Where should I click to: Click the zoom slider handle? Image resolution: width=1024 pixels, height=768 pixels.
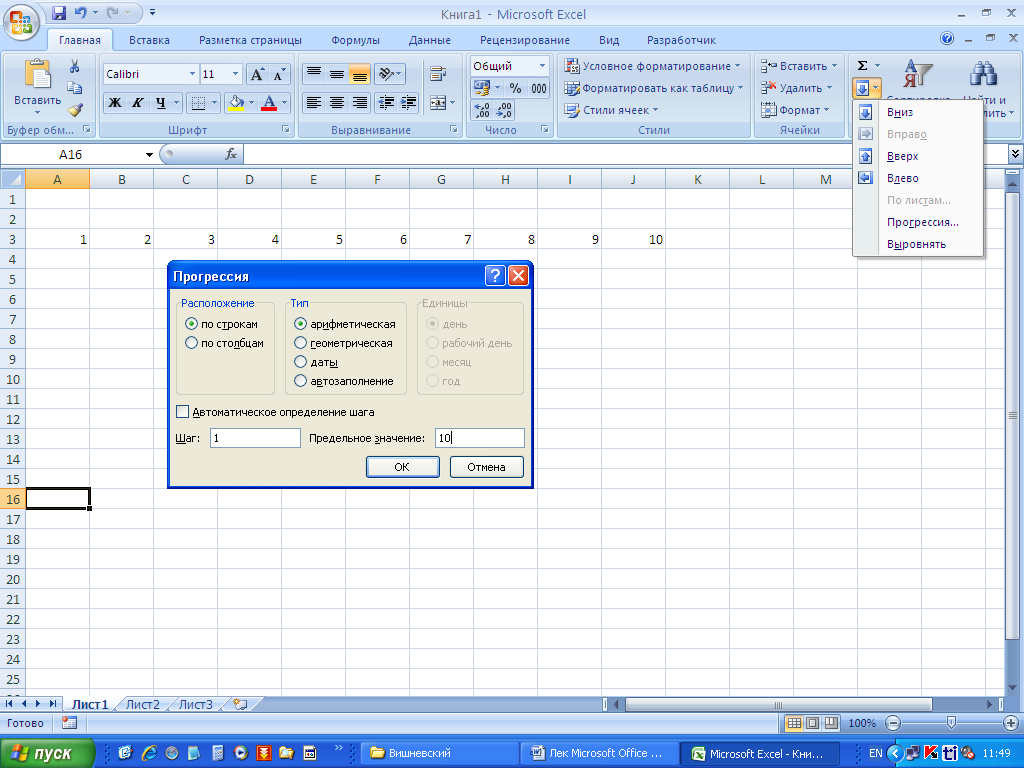point(951,723)
